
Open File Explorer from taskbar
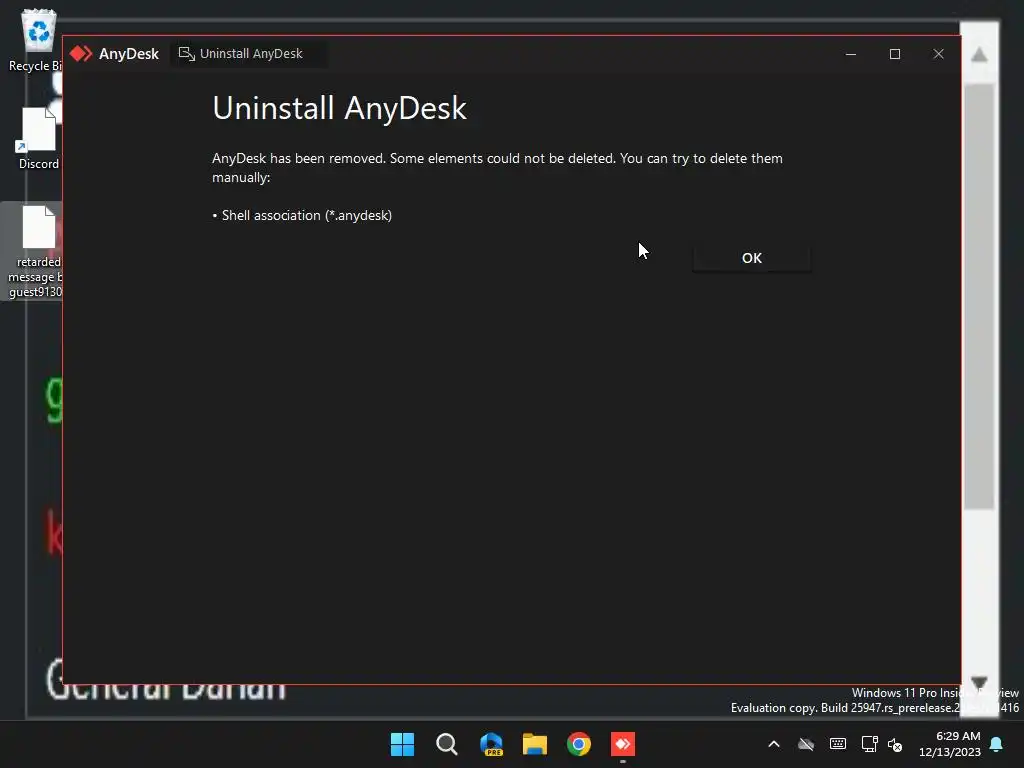coord(535,744)
